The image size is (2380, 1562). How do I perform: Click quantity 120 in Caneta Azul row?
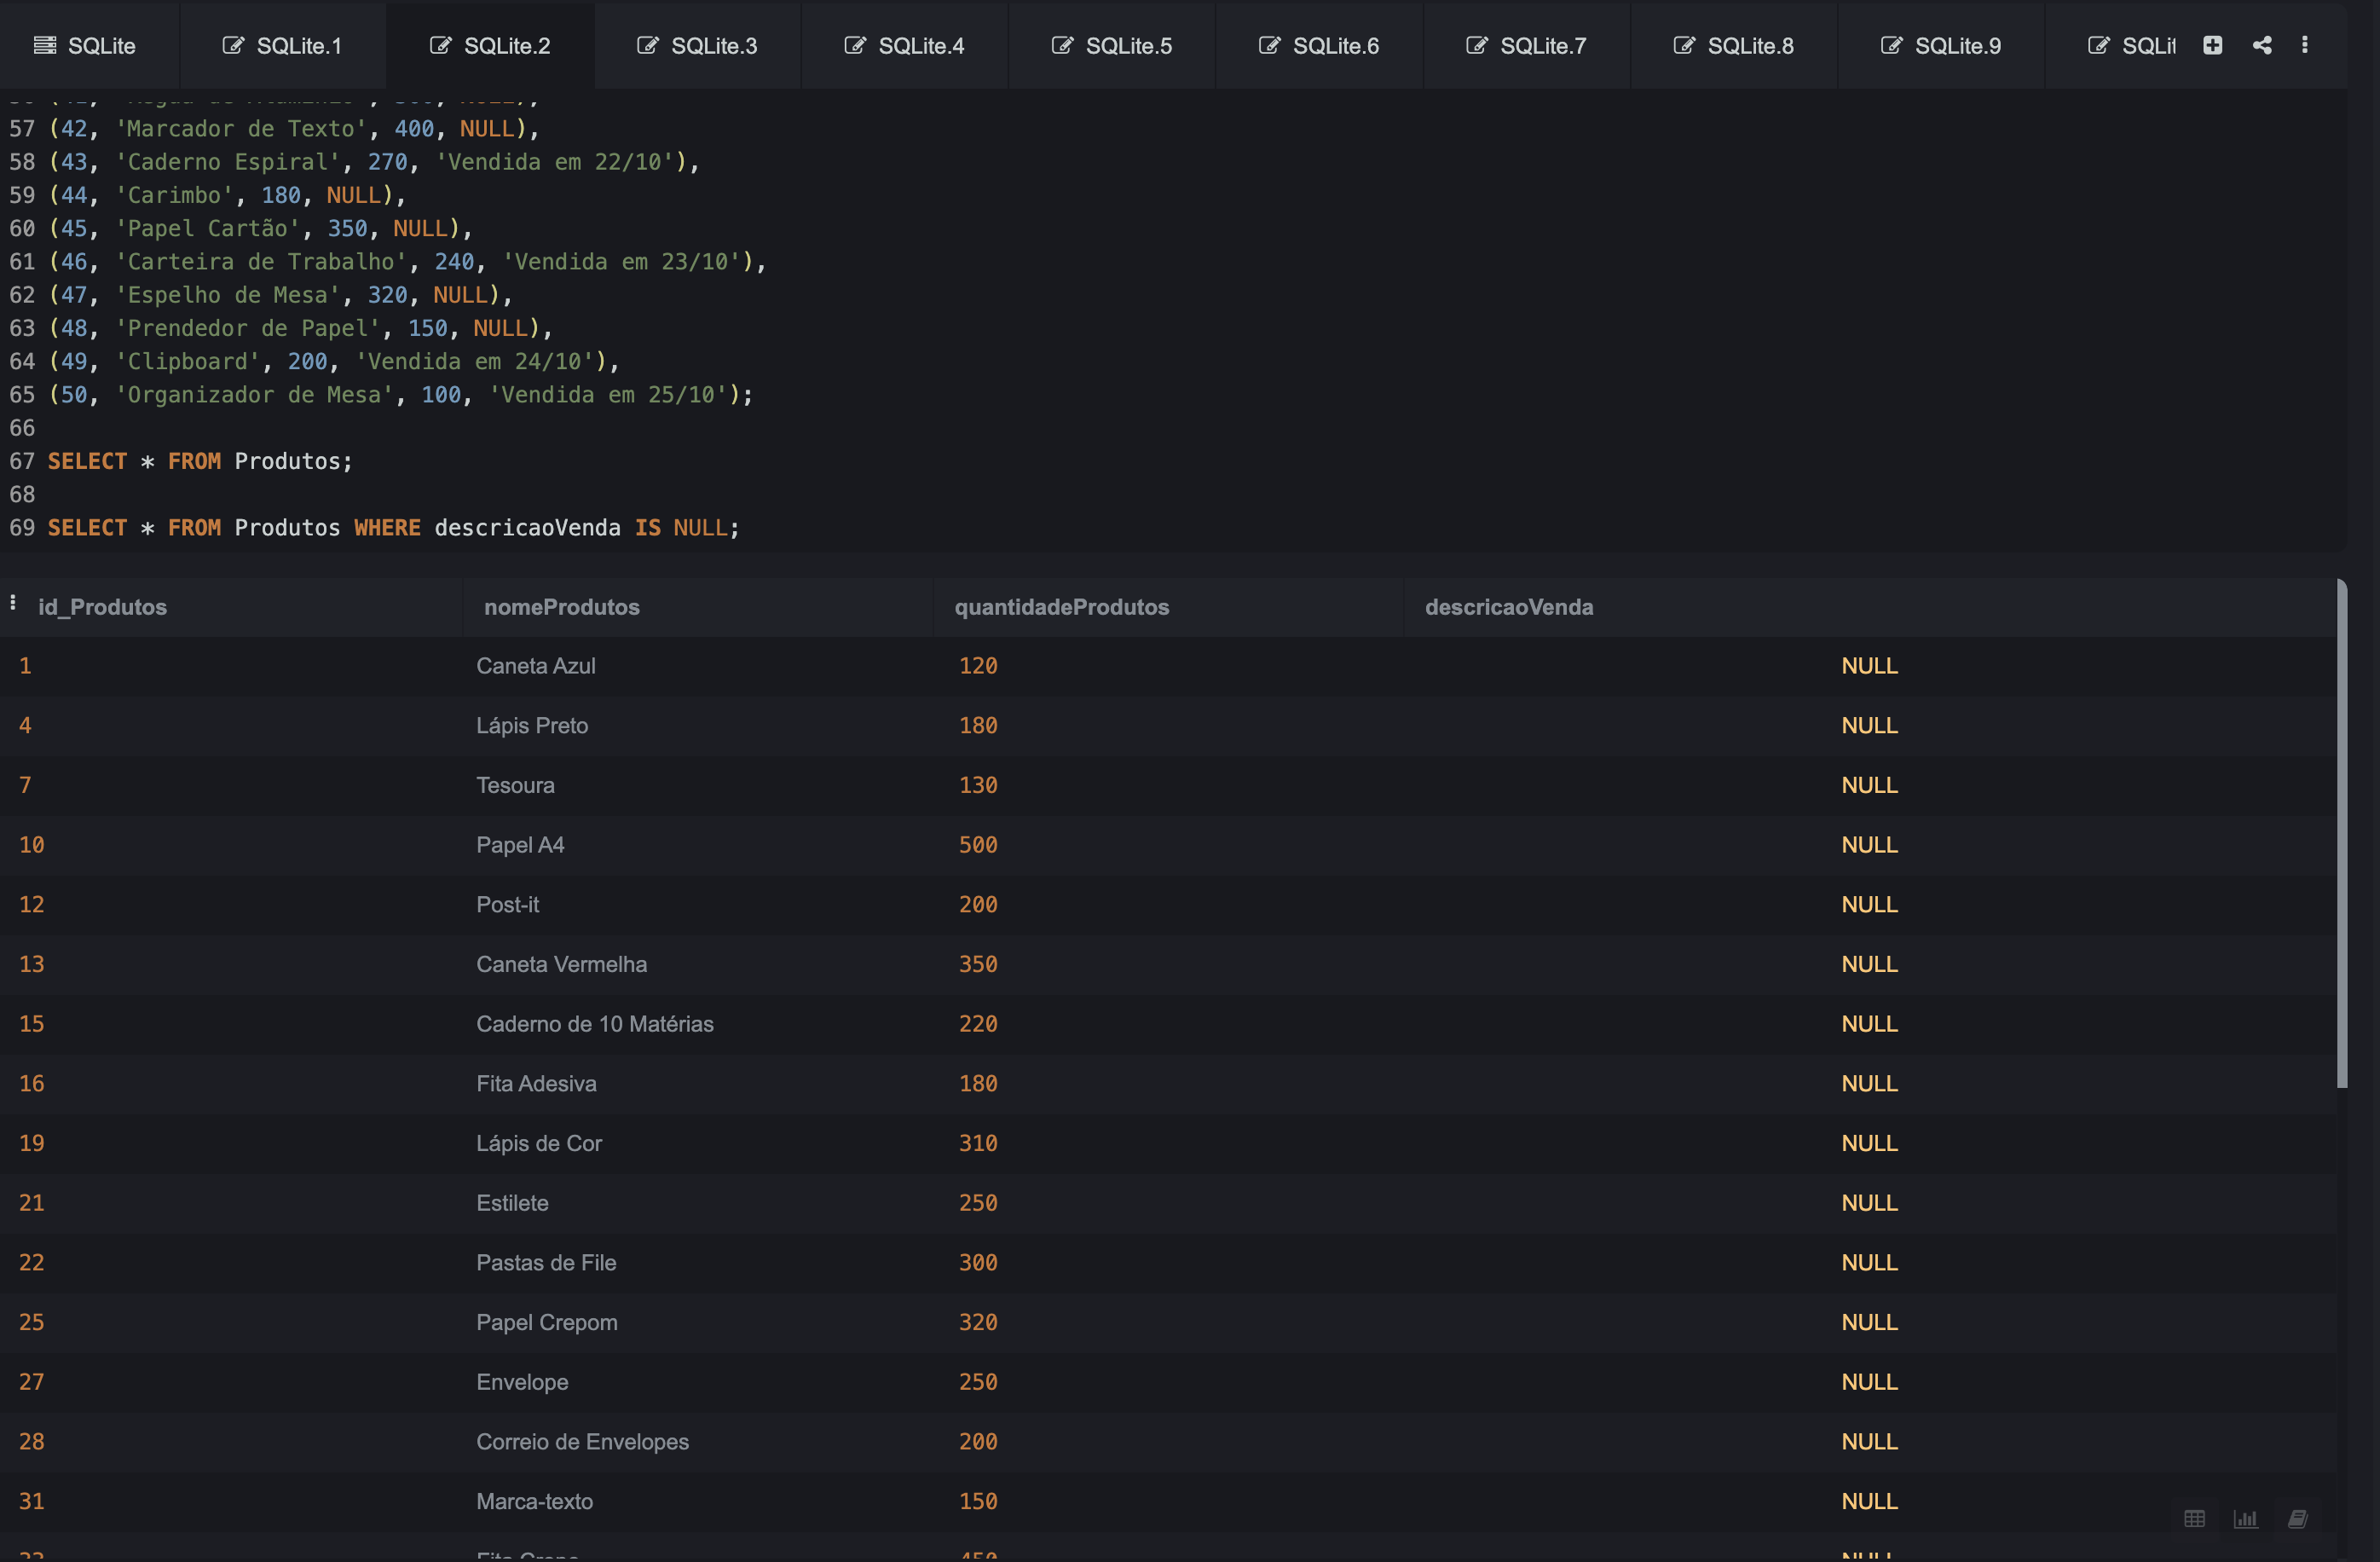[978, 666]
